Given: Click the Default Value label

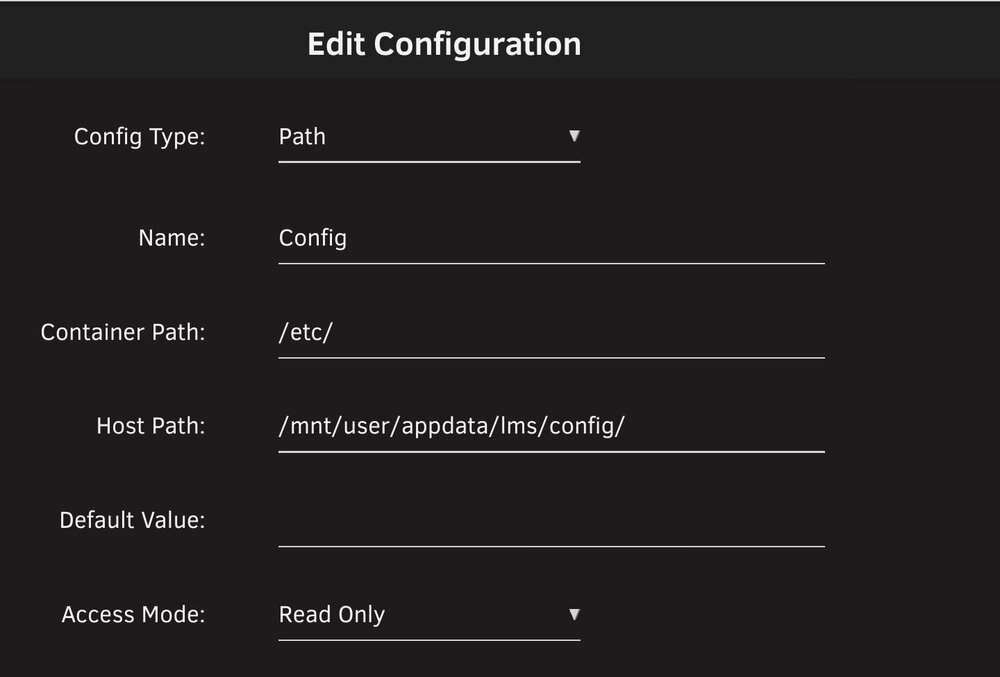Looking at the screenshot, I should tap(133, 520).
